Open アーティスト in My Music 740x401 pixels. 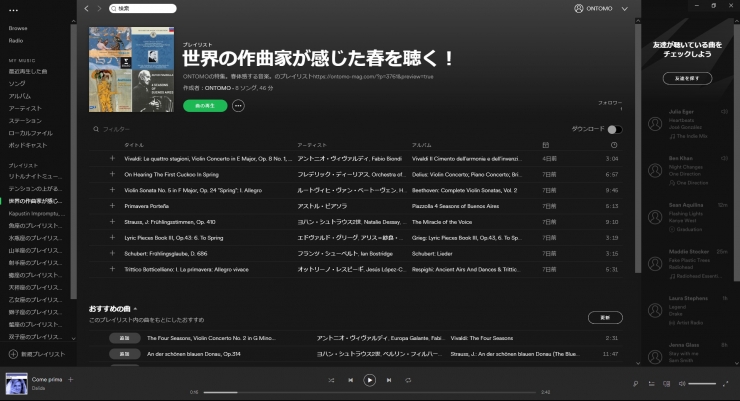point(25,108)
